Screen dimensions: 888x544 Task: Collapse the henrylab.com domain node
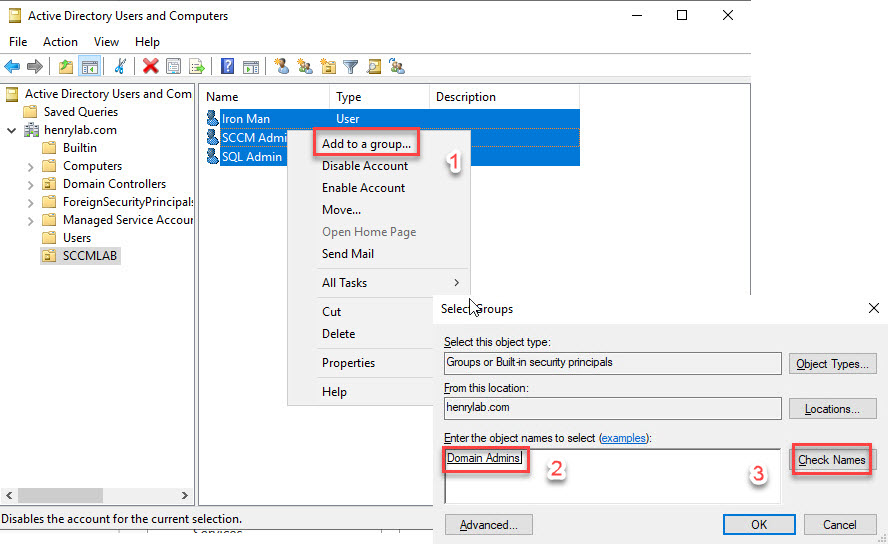12,130
